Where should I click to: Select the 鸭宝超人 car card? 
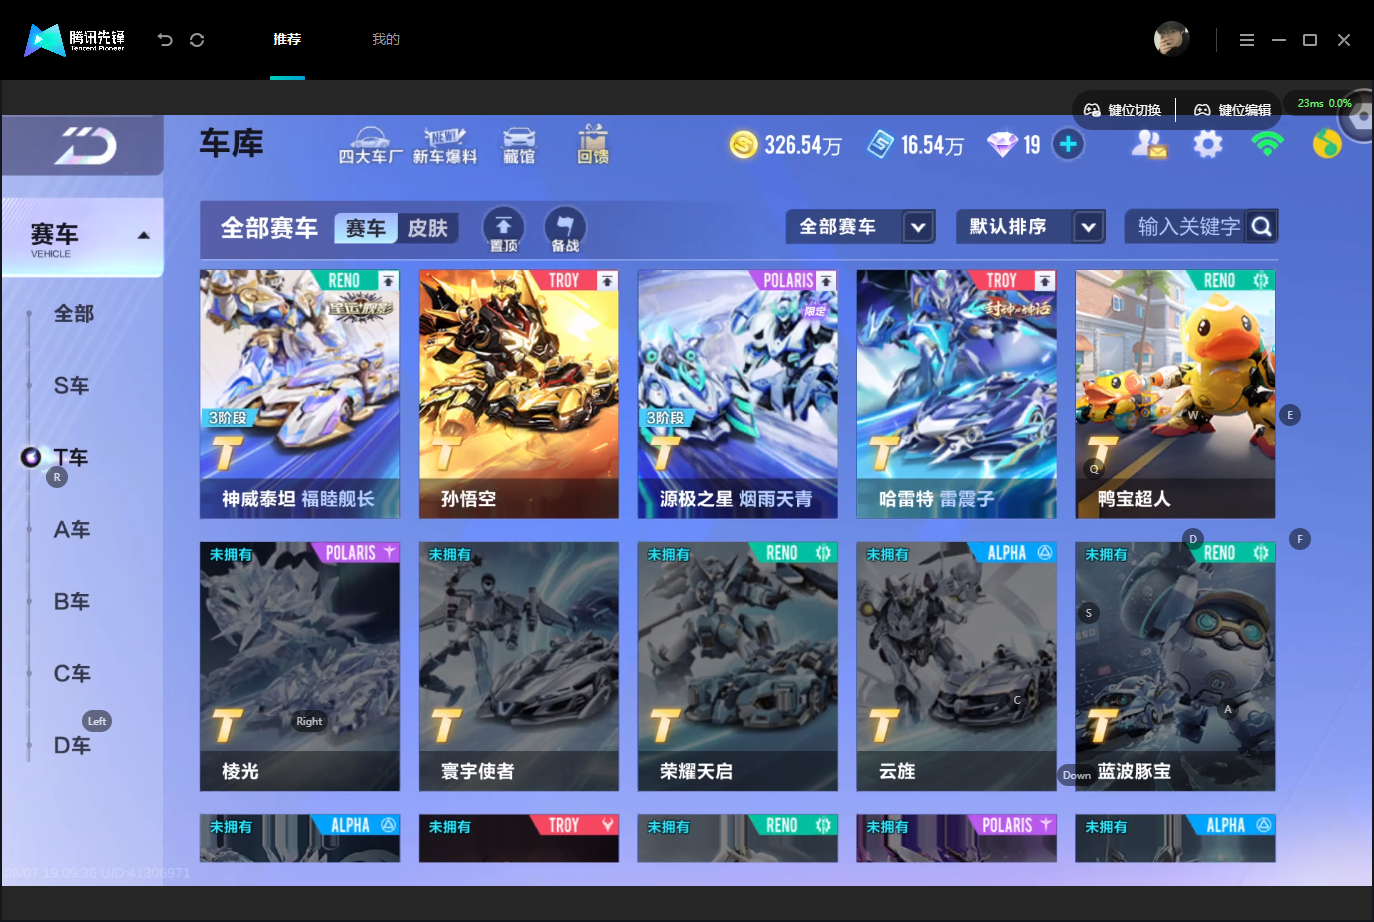(1176, 394)
